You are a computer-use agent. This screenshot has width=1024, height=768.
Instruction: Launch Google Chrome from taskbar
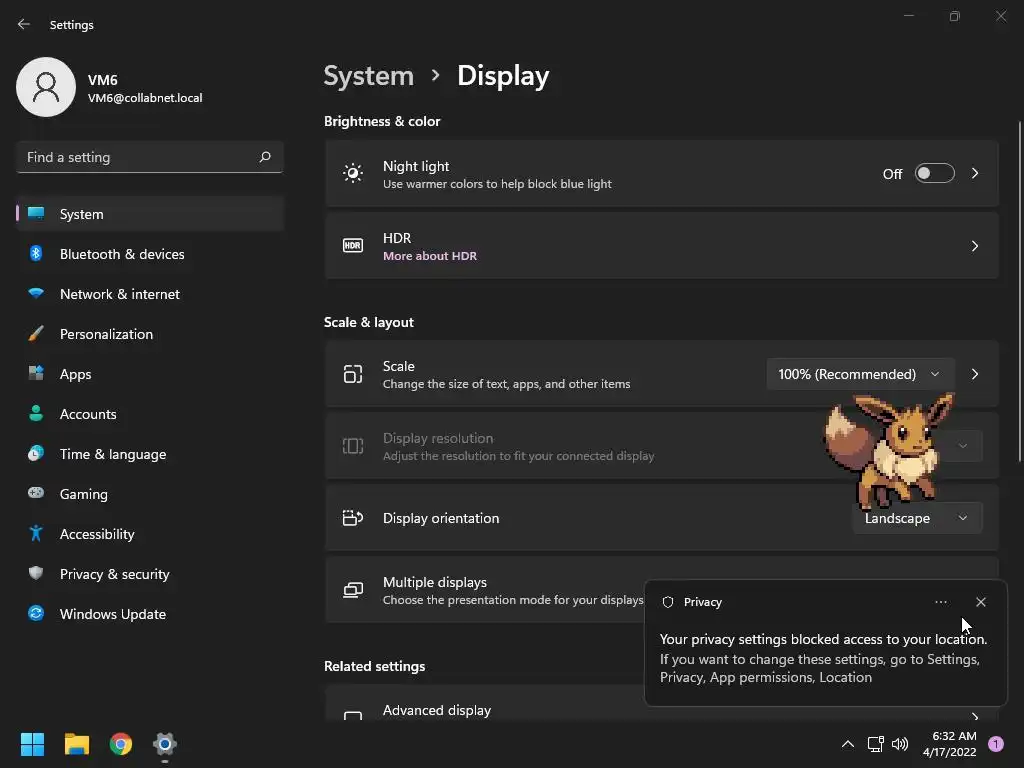pyautogui.click(x=121, y=744)
